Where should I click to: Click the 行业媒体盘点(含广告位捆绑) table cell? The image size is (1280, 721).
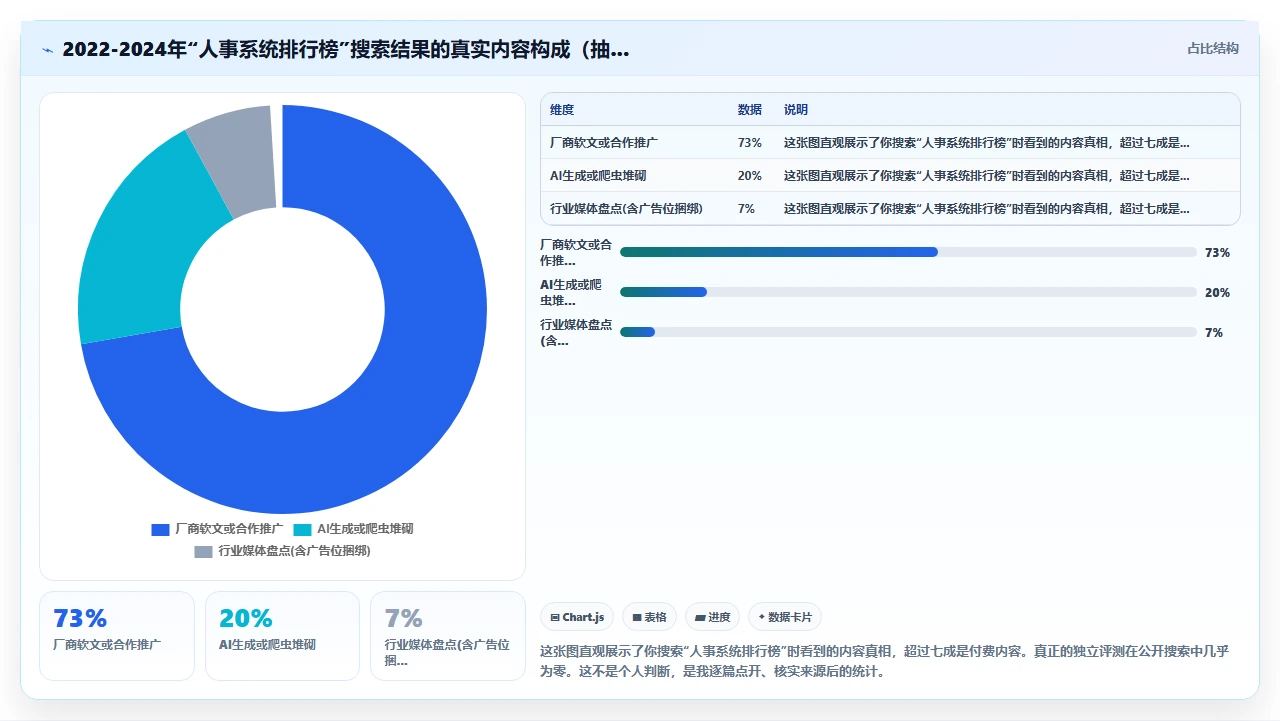tap(626, 209)
